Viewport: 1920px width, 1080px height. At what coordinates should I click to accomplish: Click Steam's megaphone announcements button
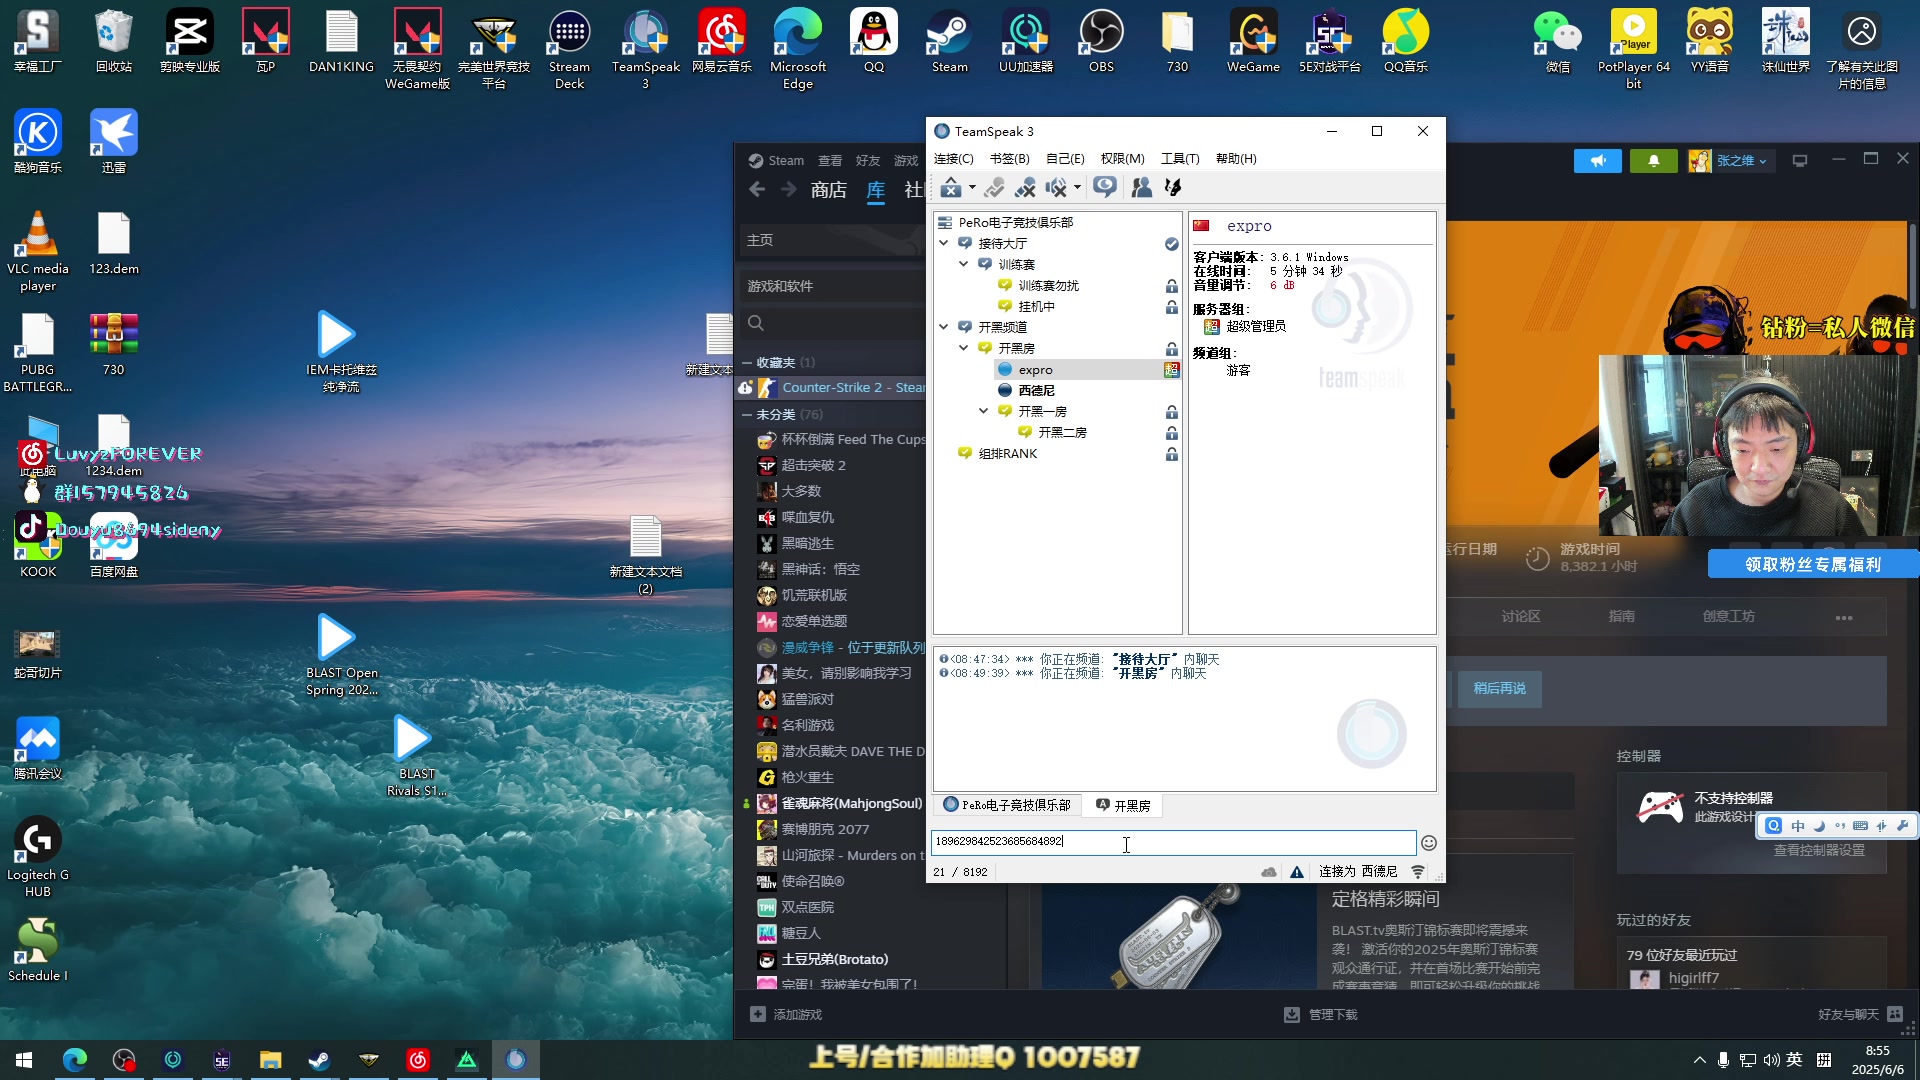(x=1598, y=161)
